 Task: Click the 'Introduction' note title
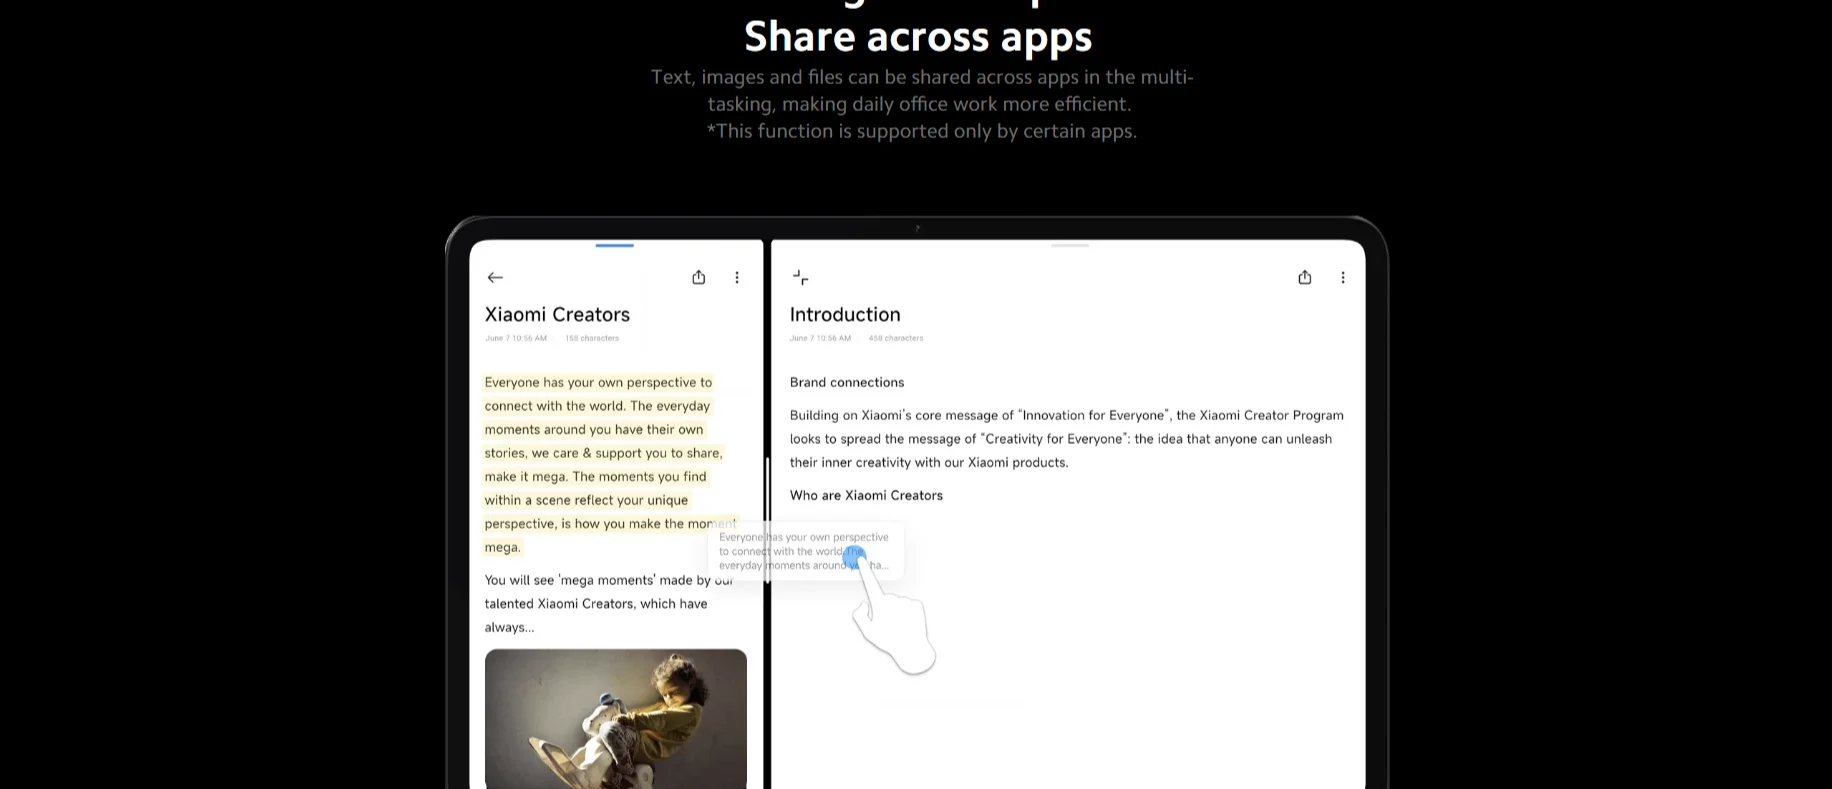click(845, 314)
